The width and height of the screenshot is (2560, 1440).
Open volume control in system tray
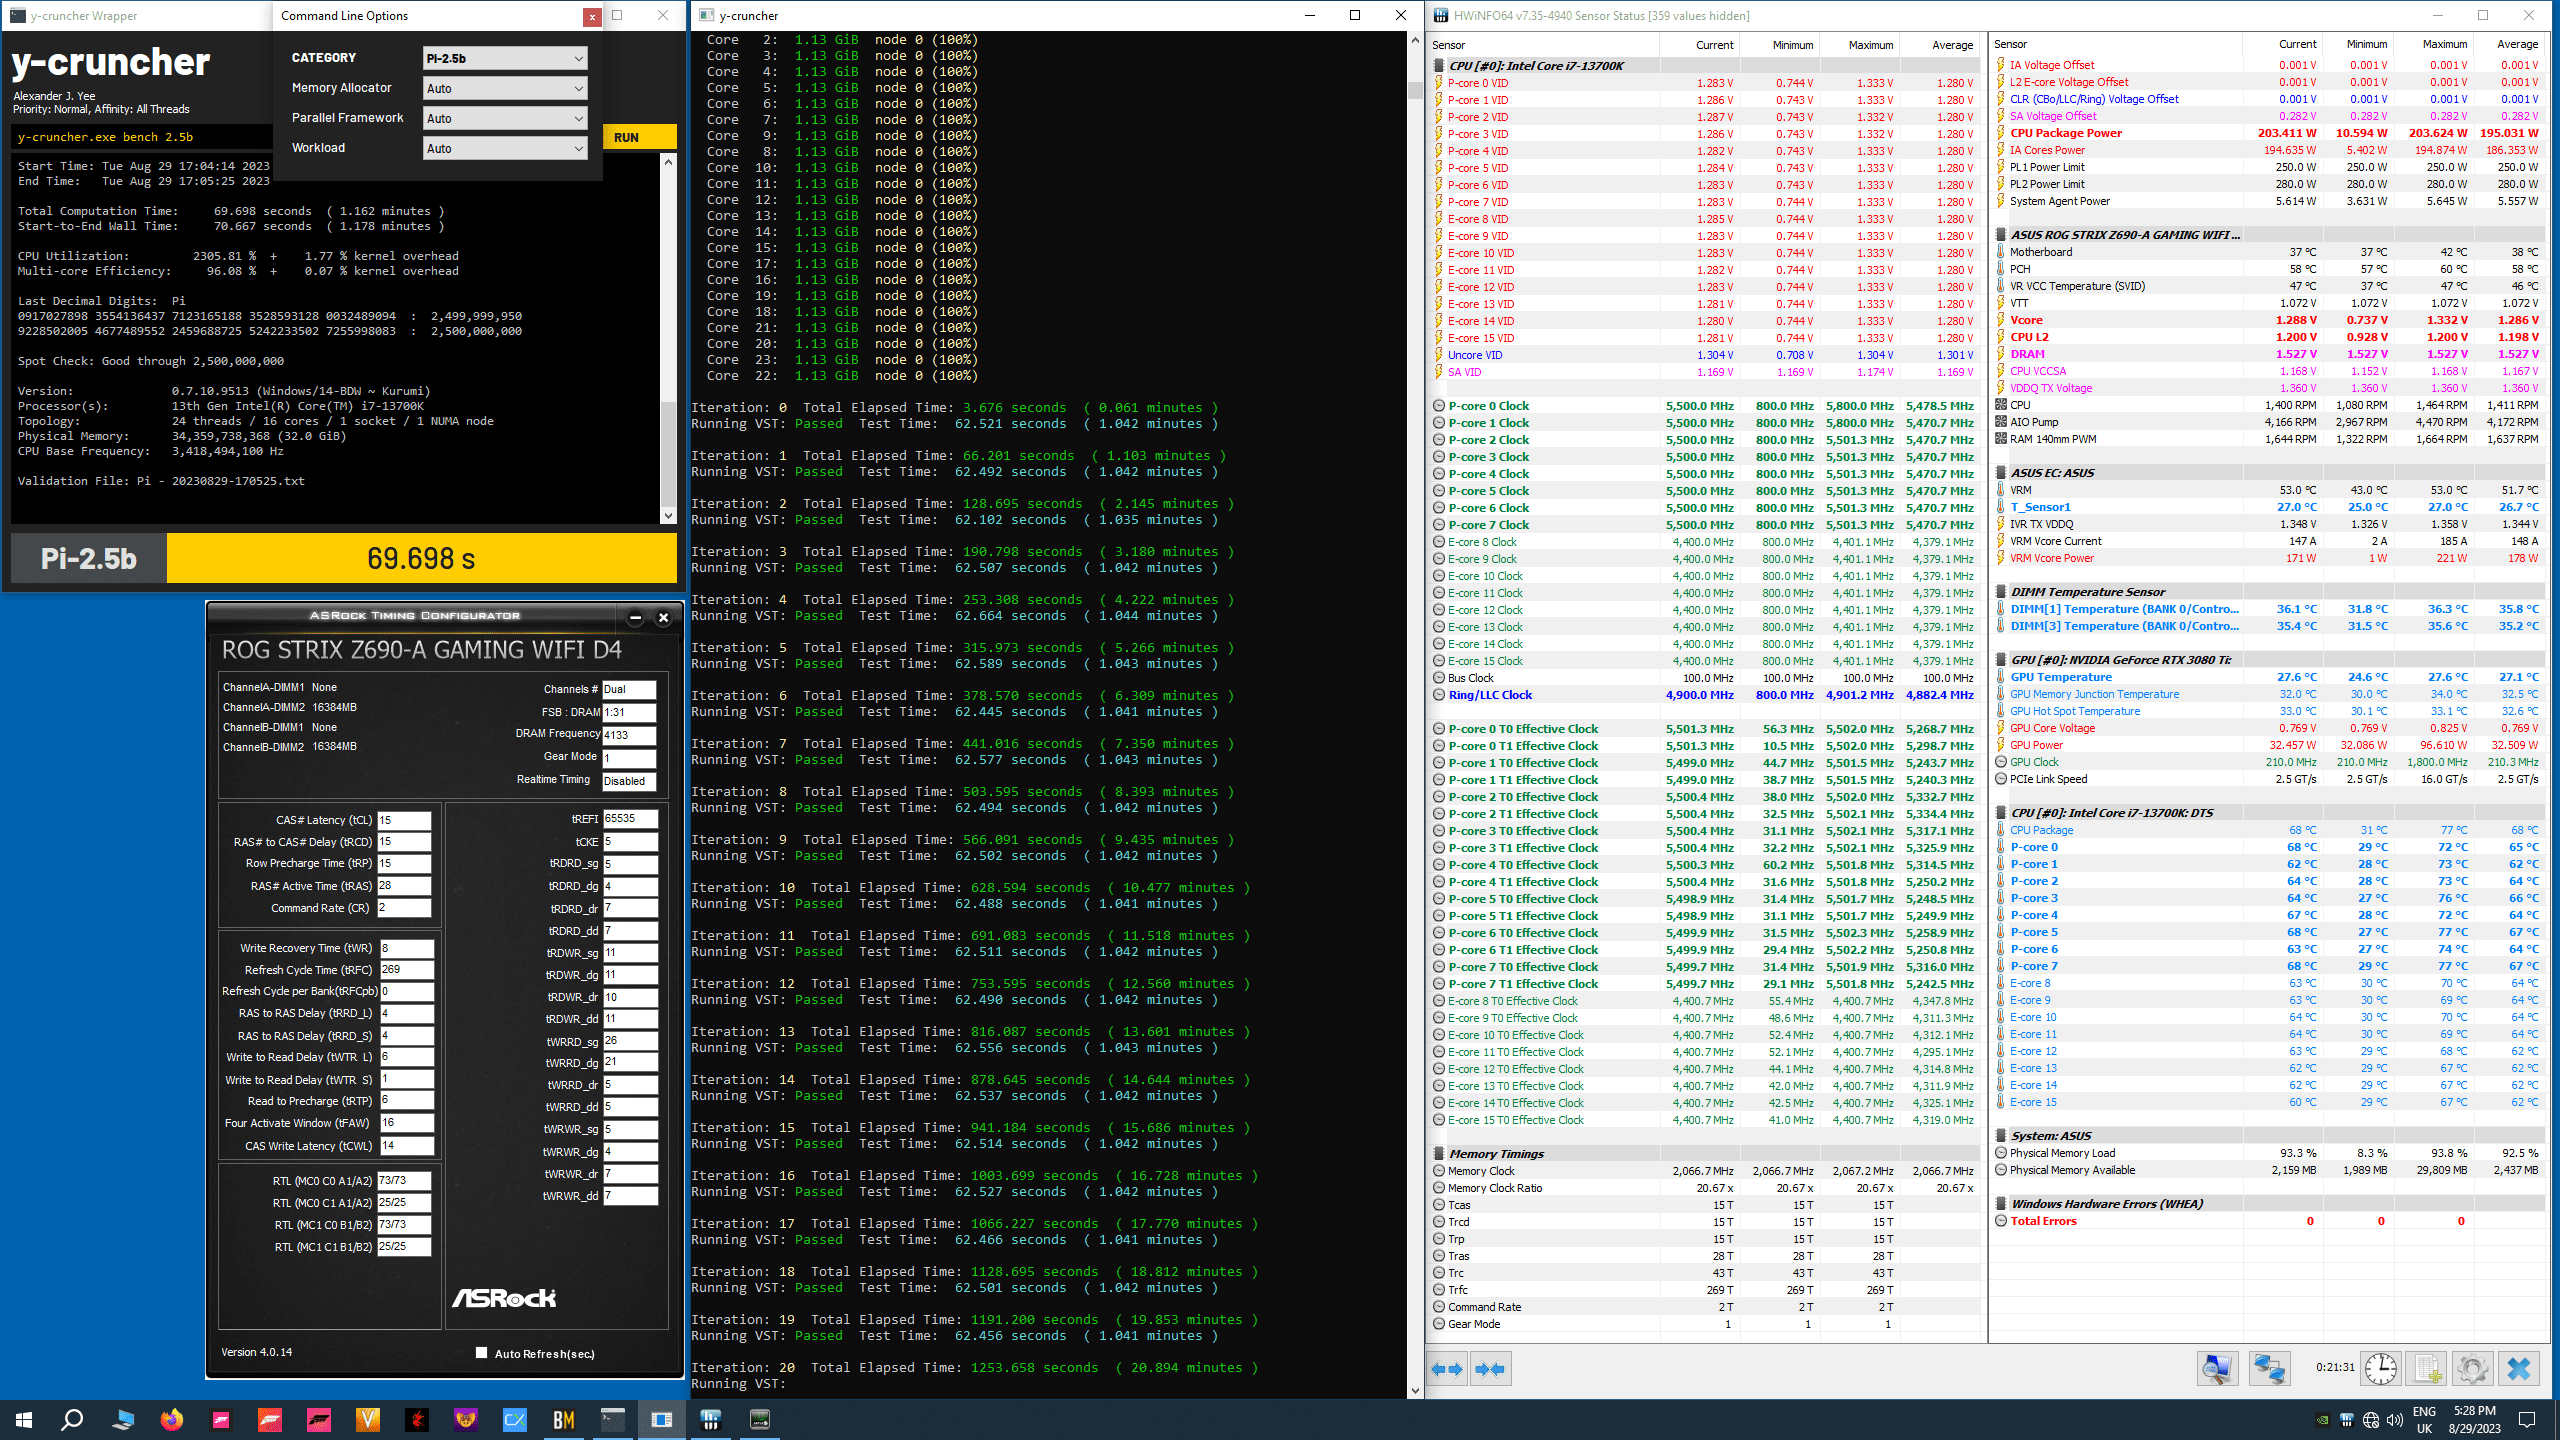tap(2395, 1420)
